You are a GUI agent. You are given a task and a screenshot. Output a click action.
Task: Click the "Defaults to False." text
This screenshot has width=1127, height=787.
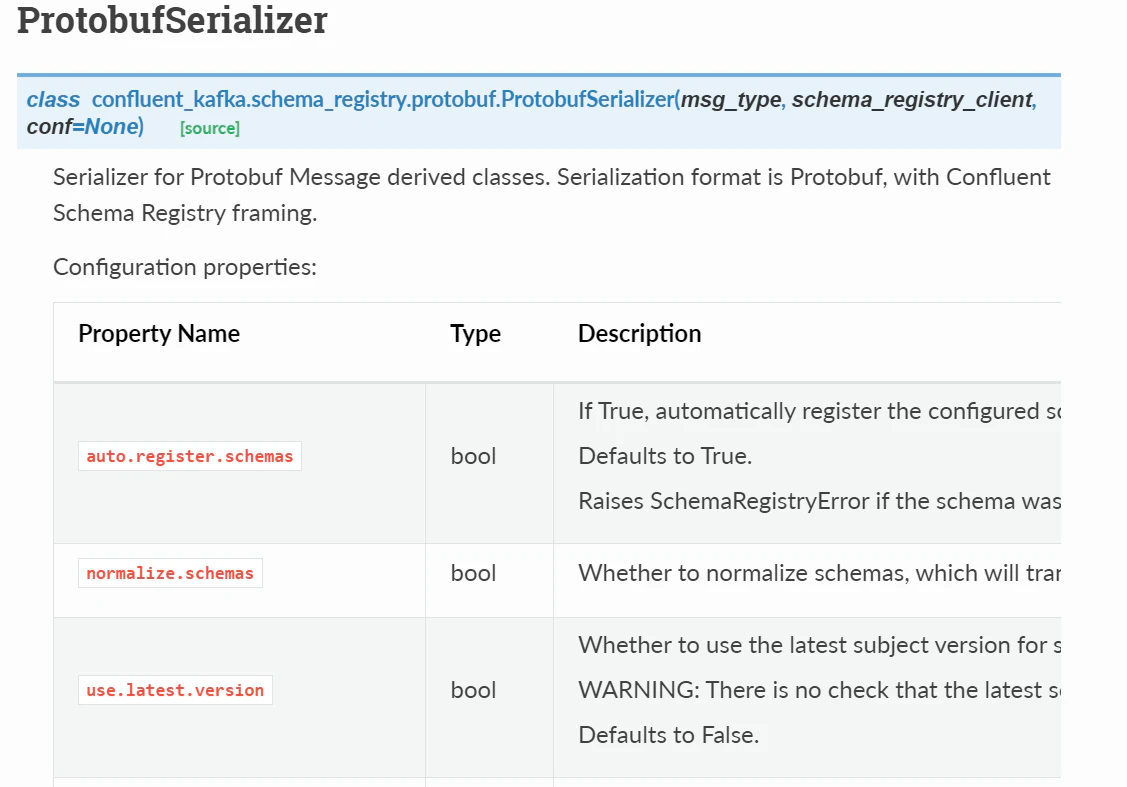[668, 735]
